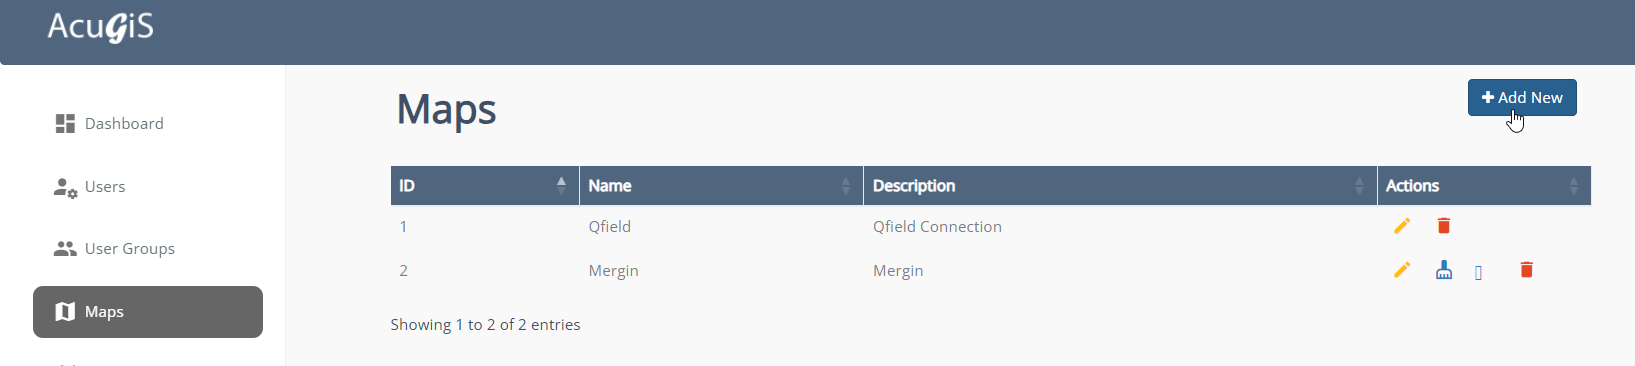Click the Add New button

1522,97
